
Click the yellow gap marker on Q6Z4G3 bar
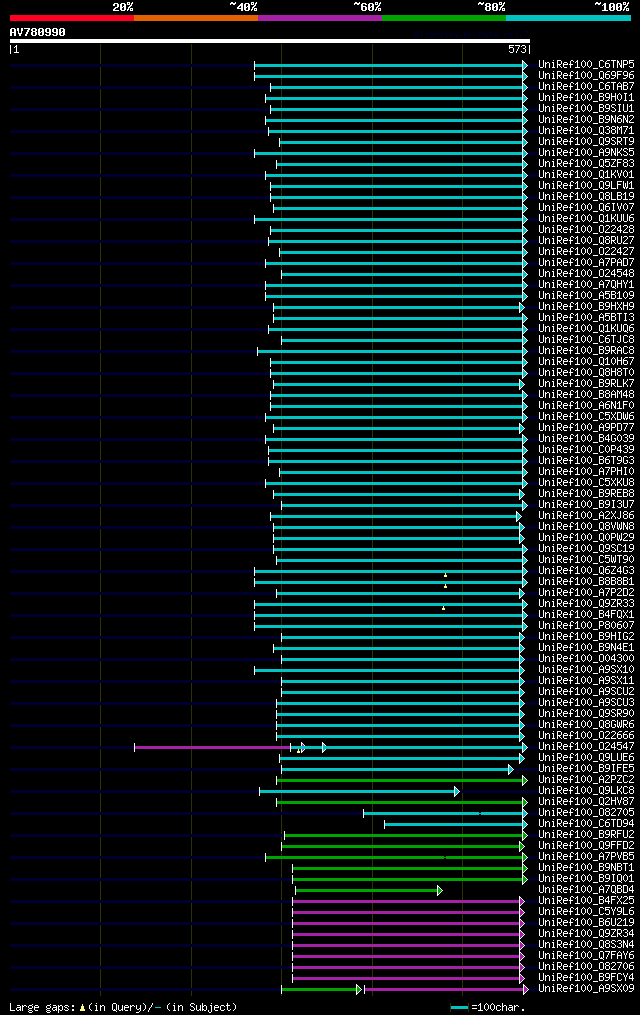point(445,575)
